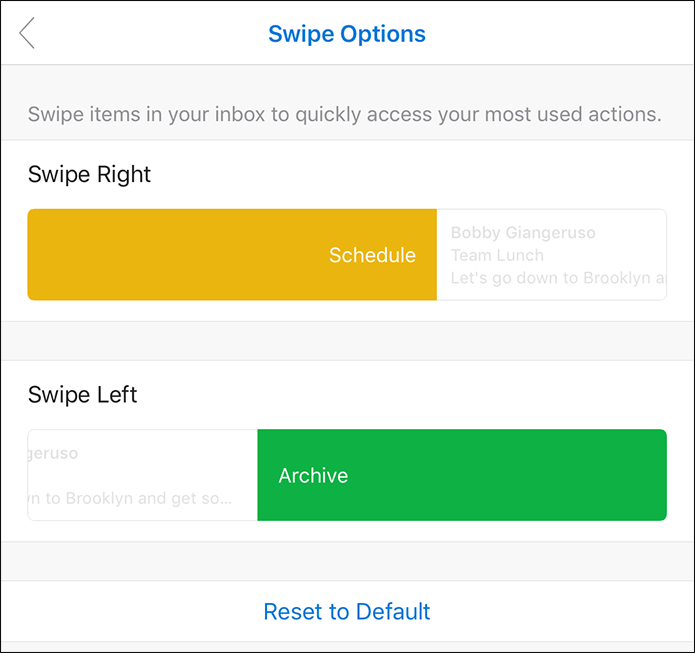
Task: Go back using the left chevron arrow
Action: tap(27, 33)
